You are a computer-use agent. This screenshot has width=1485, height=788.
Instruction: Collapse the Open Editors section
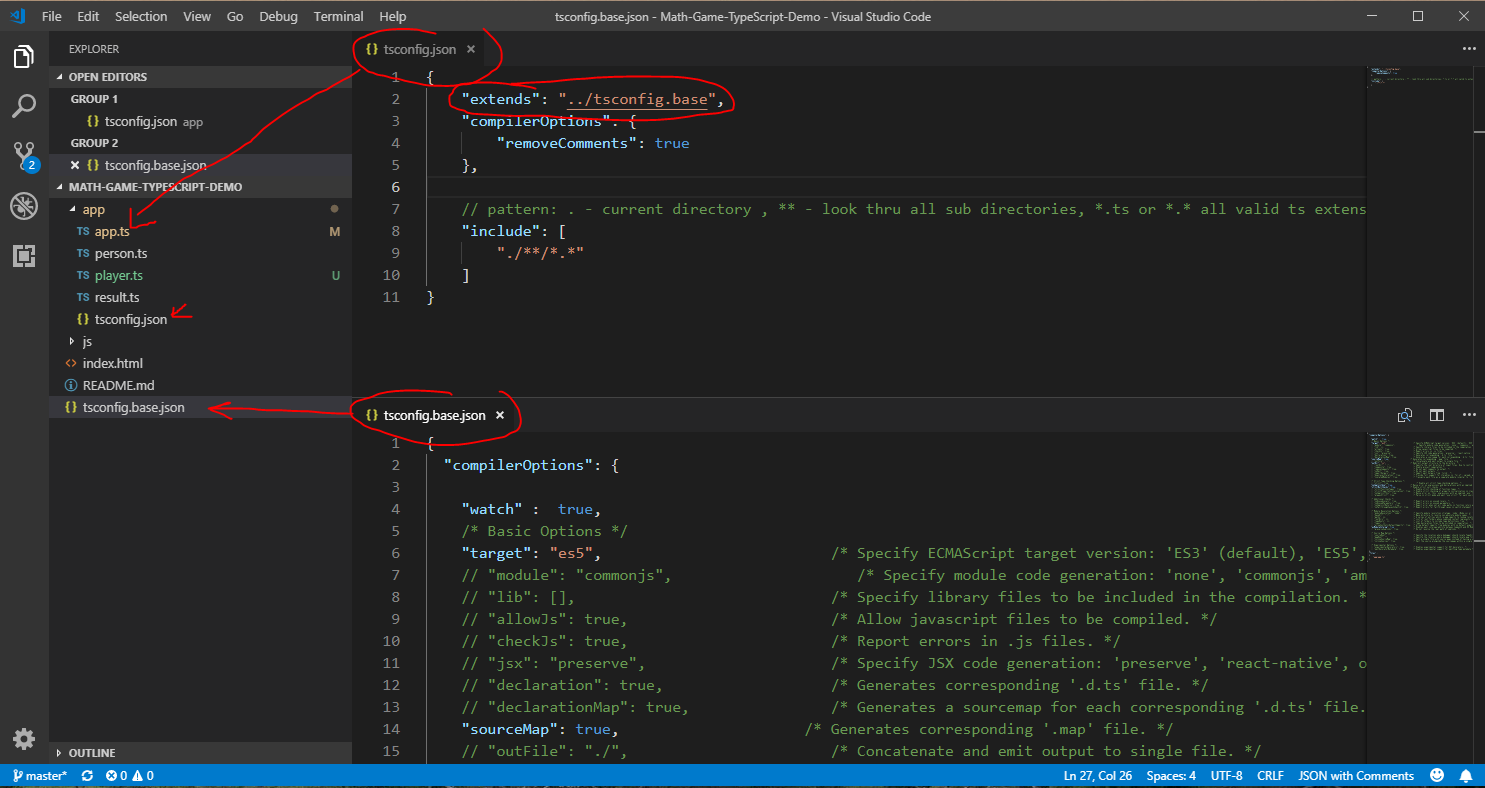tap(107, 77)
